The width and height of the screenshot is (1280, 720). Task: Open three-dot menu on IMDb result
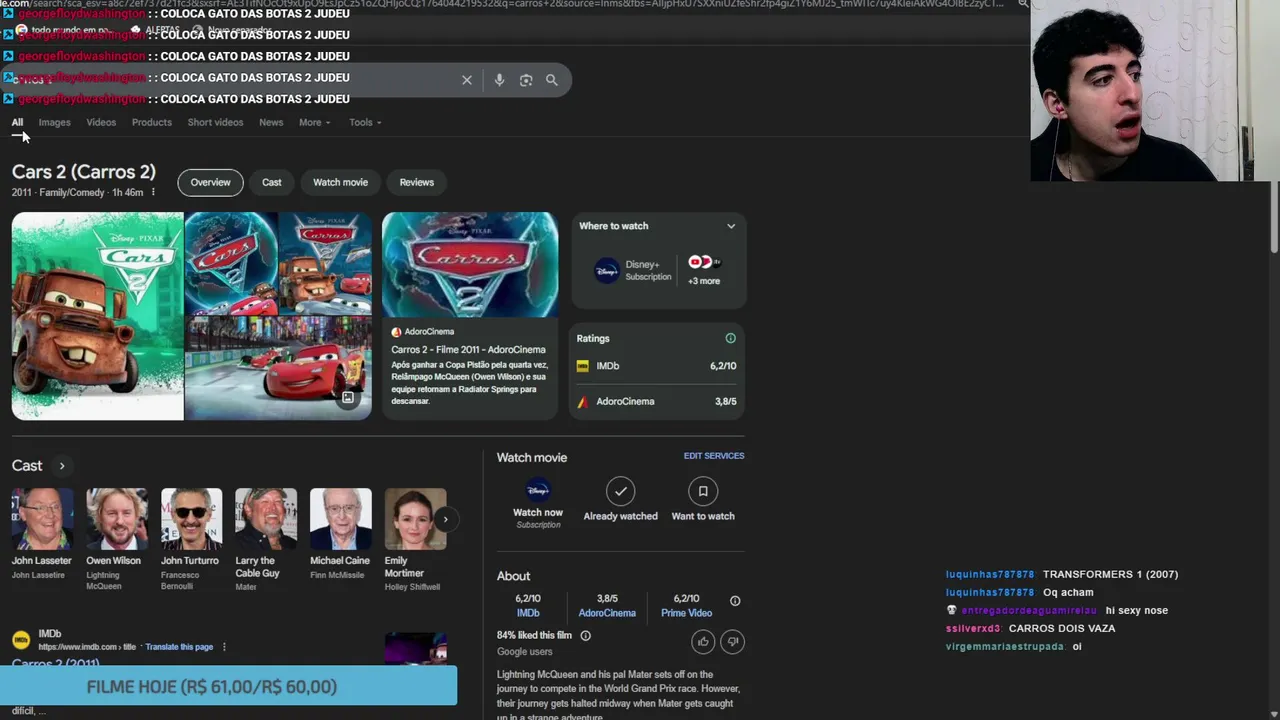coord(224,647)
